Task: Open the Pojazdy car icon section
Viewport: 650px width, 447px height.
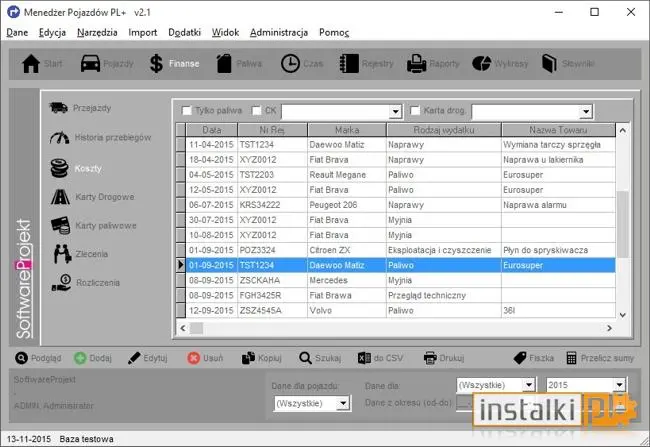Action: (x=90, y=63)
